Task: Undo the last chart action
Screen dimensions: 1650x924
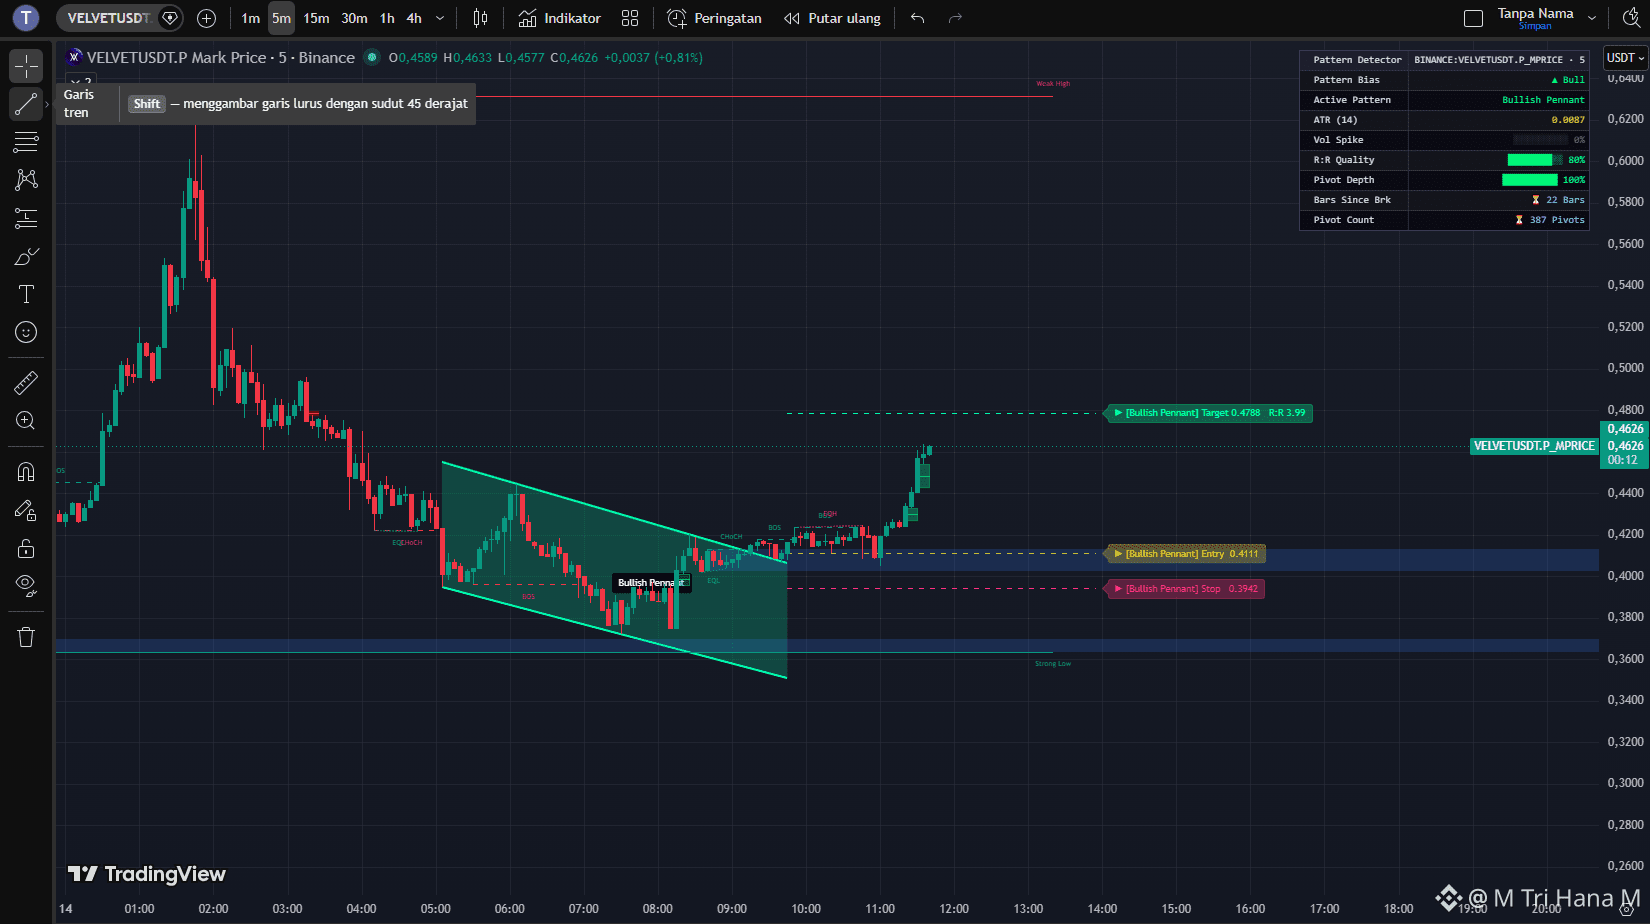Action: pyautogui.click(x=917, y=18)
